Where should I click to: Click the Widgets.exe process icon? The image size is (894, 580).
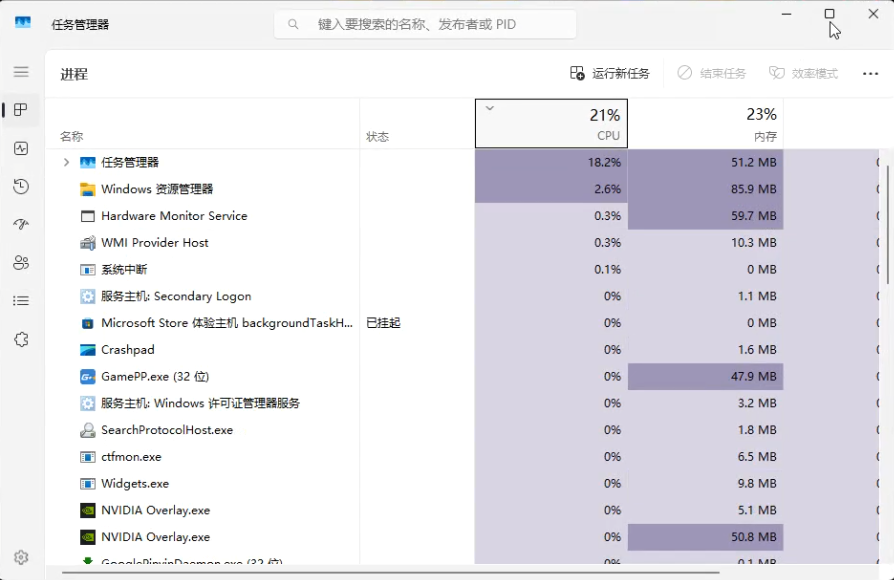[x=87, y=484]
